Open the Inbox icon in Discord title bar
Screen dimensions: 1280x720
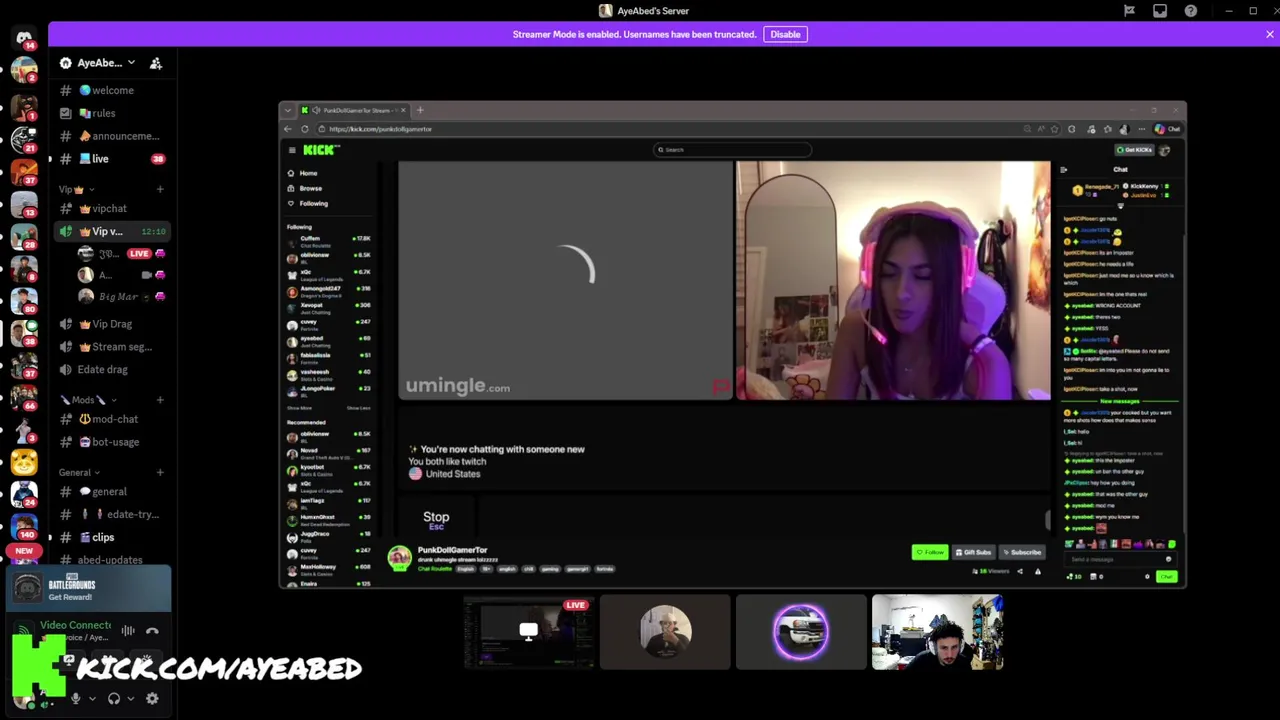point(1160,11)
